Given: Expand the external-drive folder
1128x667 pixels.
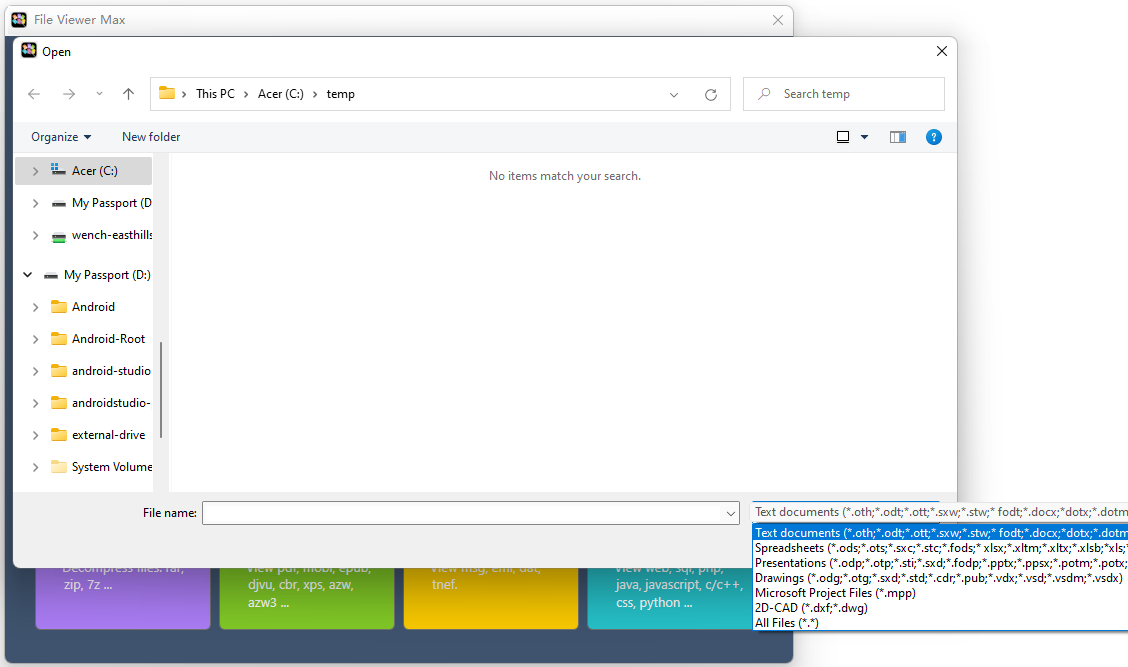Looking at the screenshot, I should (35, 434).
